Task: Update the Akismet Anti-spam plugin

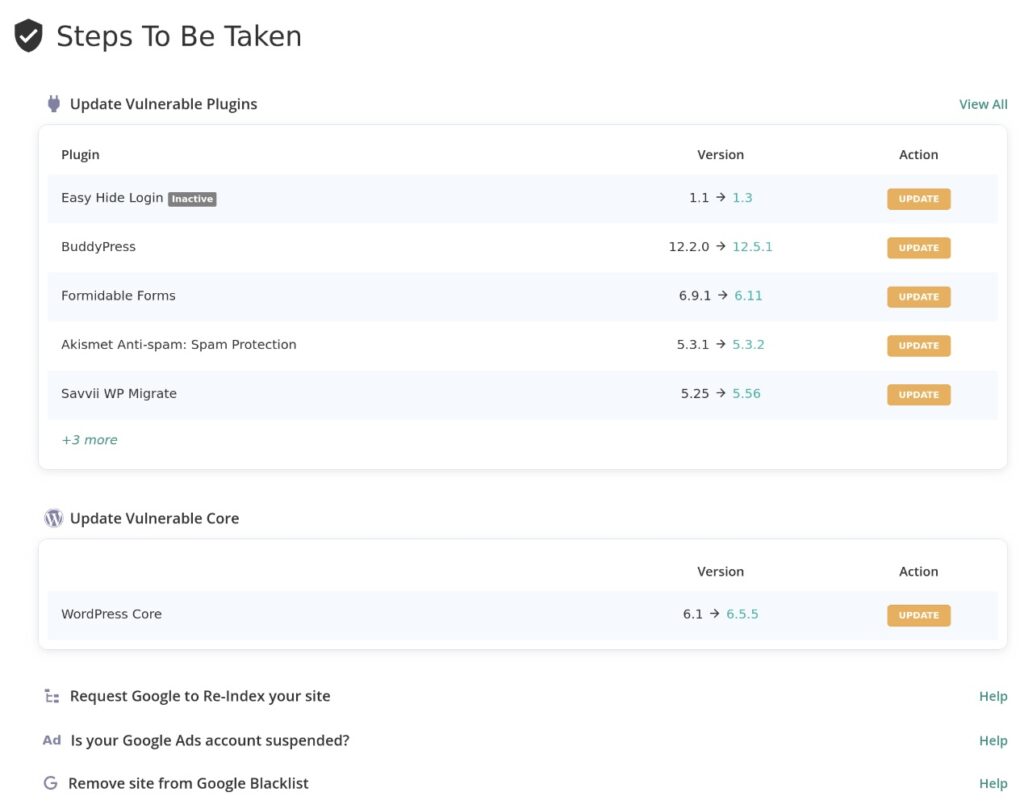Action: (918, 345)
